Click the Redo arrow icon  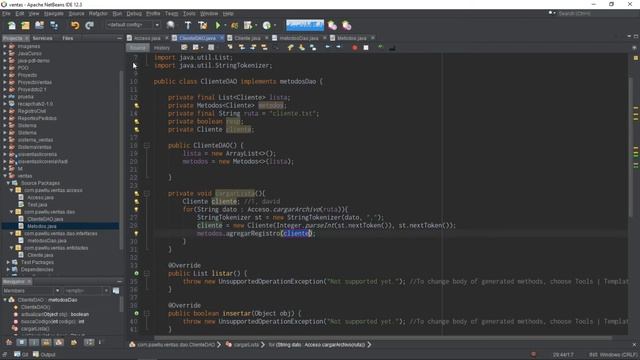coord(89,25)
